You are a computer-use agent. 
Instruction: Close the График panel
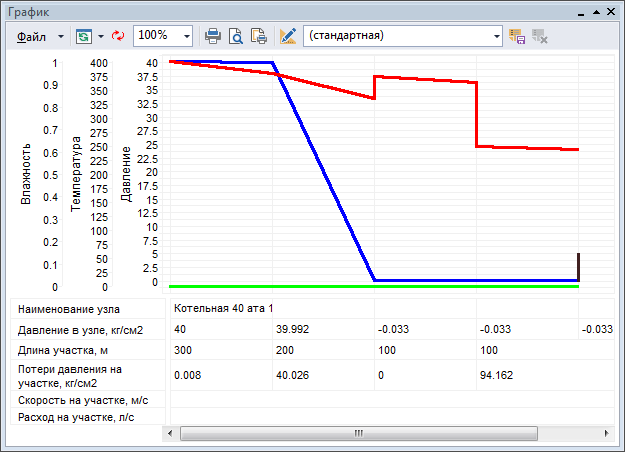coord(612,11)
